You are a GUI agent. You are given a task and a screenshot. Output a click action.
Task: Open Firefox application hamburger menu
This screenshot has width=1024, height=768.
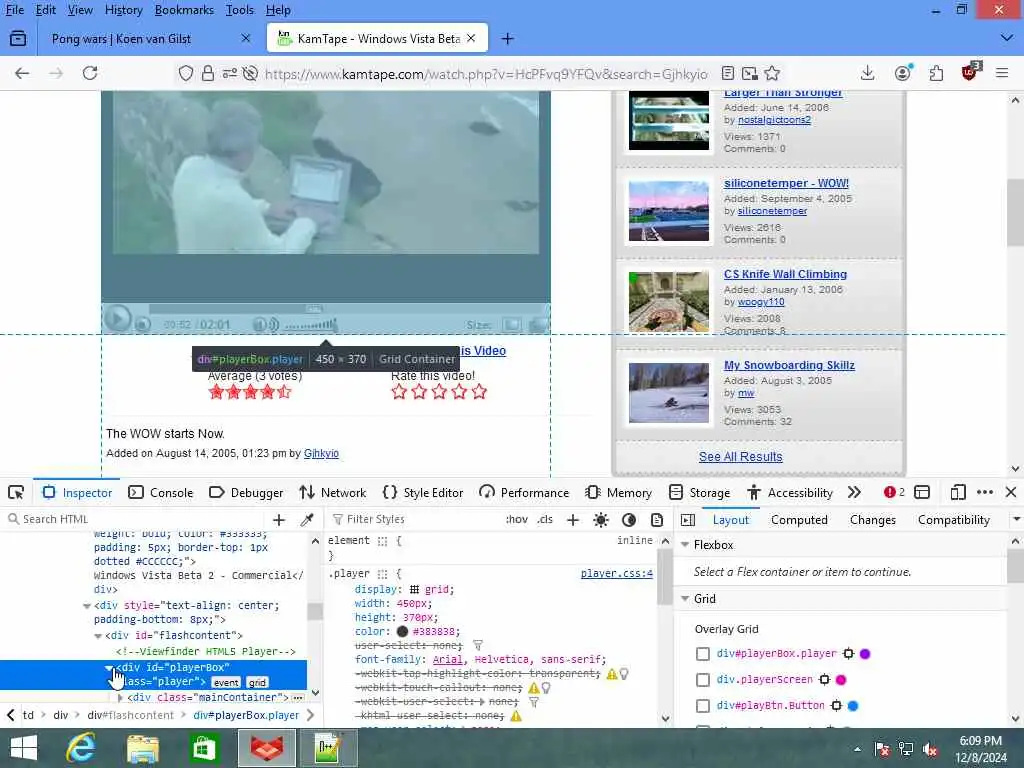(x=1002, y=73)
